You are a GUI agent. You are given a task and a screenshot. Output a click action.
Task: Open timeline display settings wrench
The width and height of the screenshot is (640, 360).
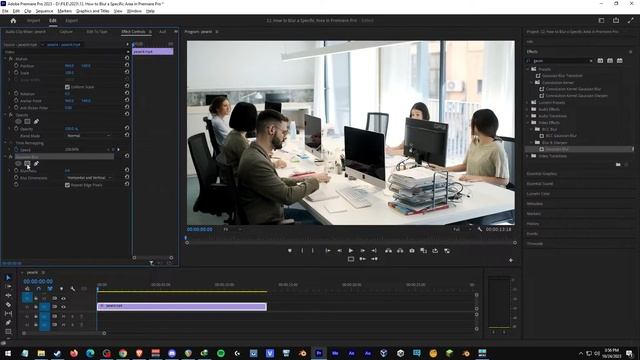pyautogui.click(x=73, y=289)
